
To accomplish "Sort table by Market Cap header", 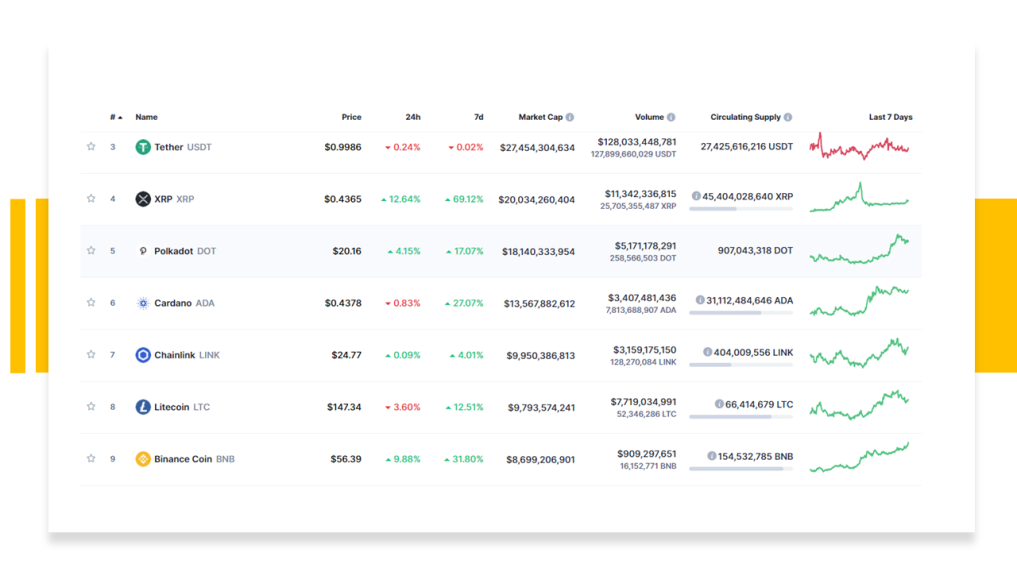I will pyautogui.click(x=540, y=117).
